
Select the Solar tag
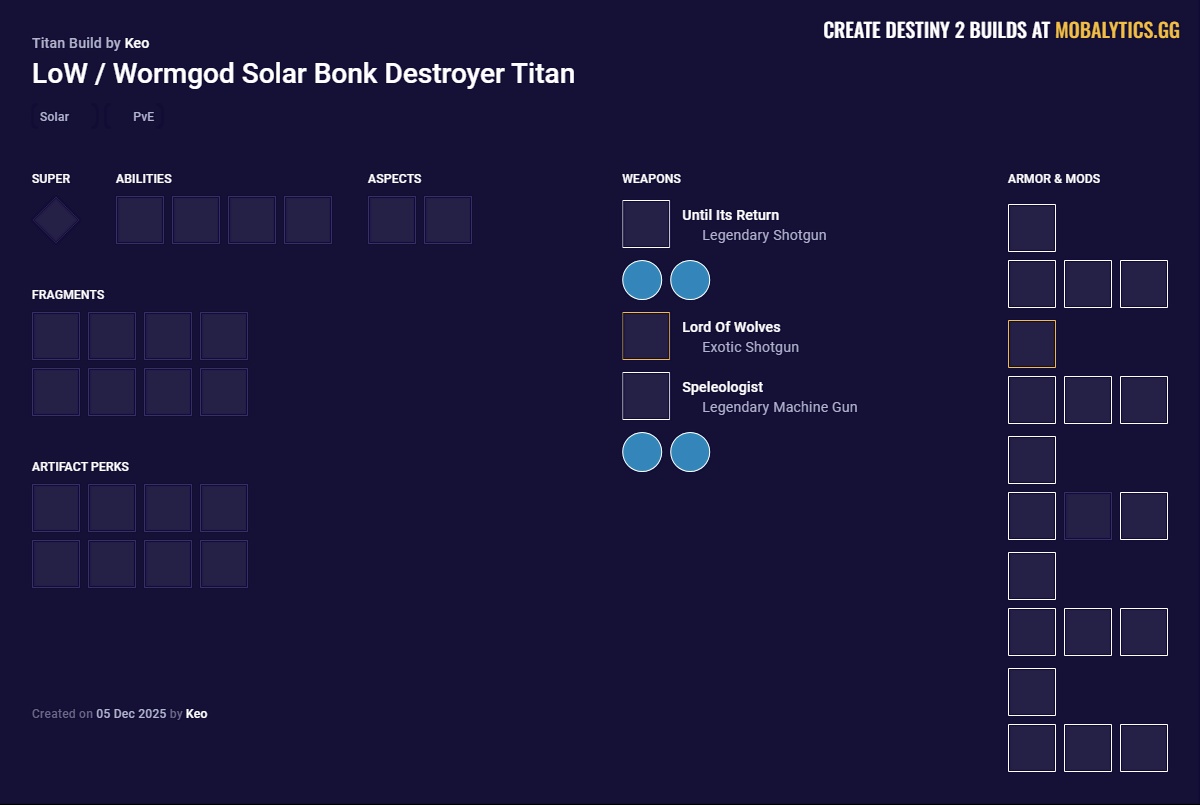coord(54,116)
